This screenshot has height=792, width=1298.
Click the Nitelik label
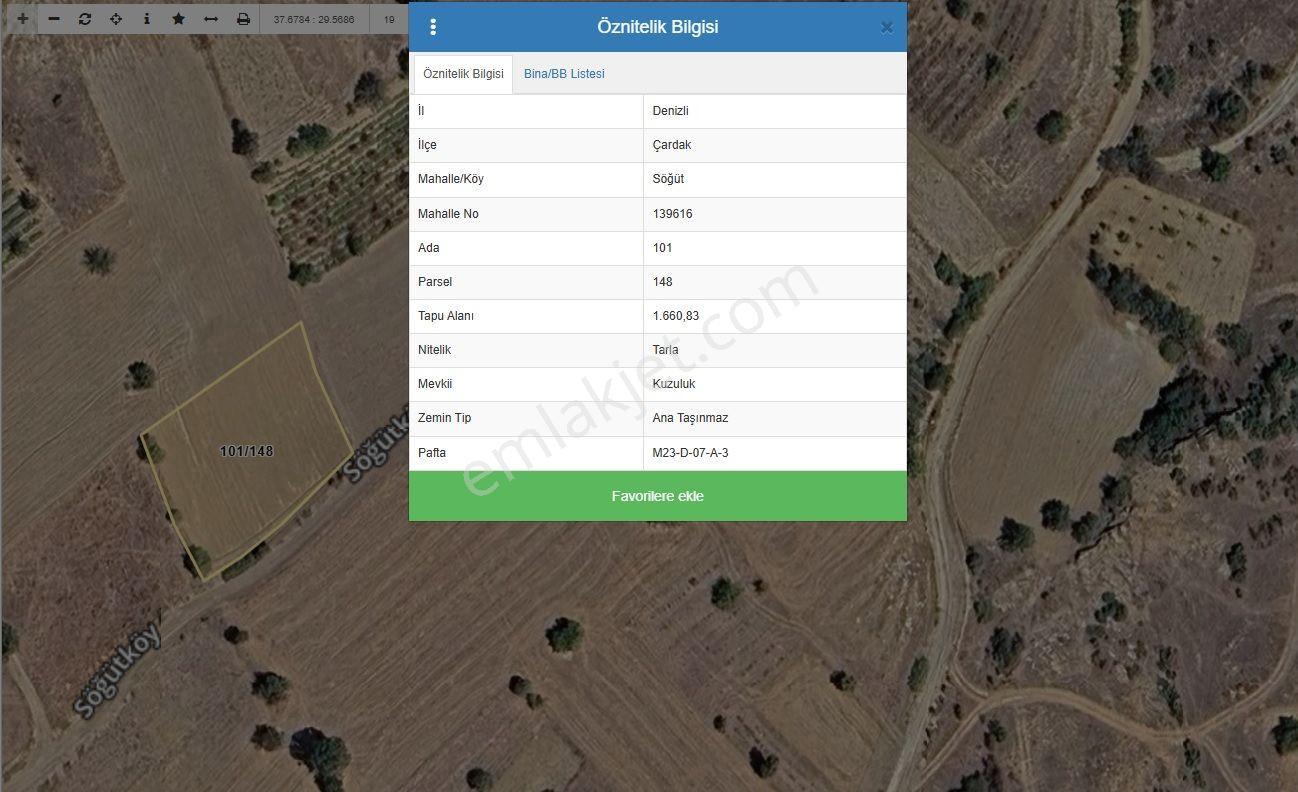click(434, 350)
